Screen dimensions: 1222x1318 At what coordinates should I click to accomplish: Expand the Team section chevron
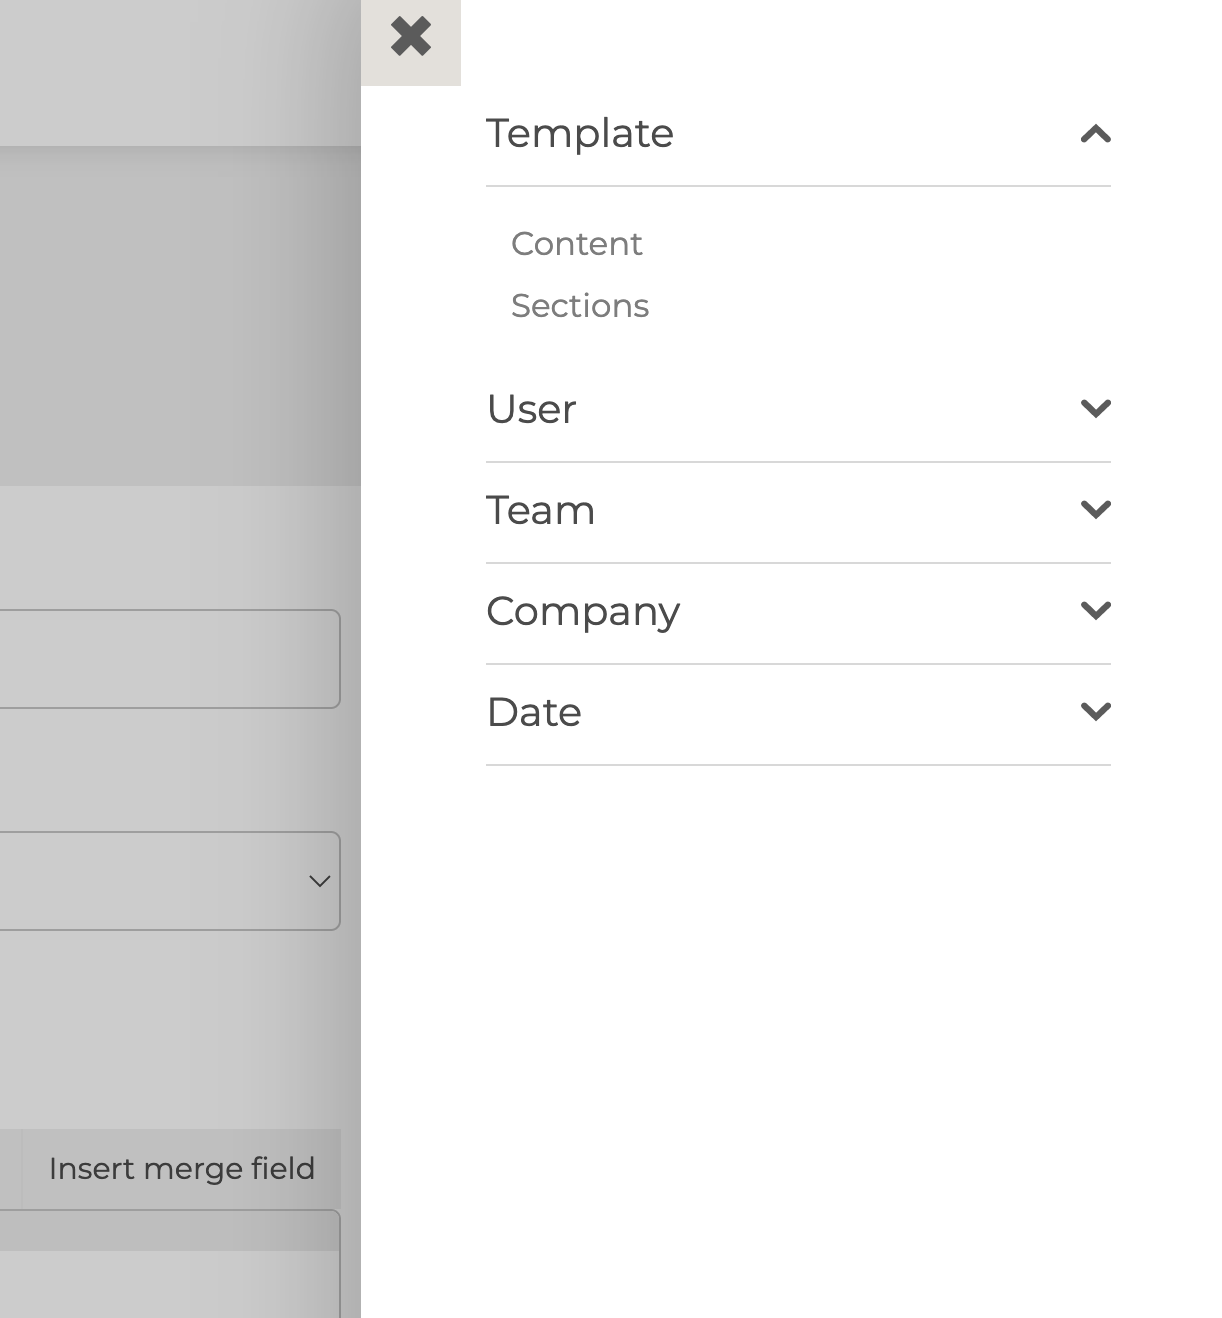click(1095, 509)
